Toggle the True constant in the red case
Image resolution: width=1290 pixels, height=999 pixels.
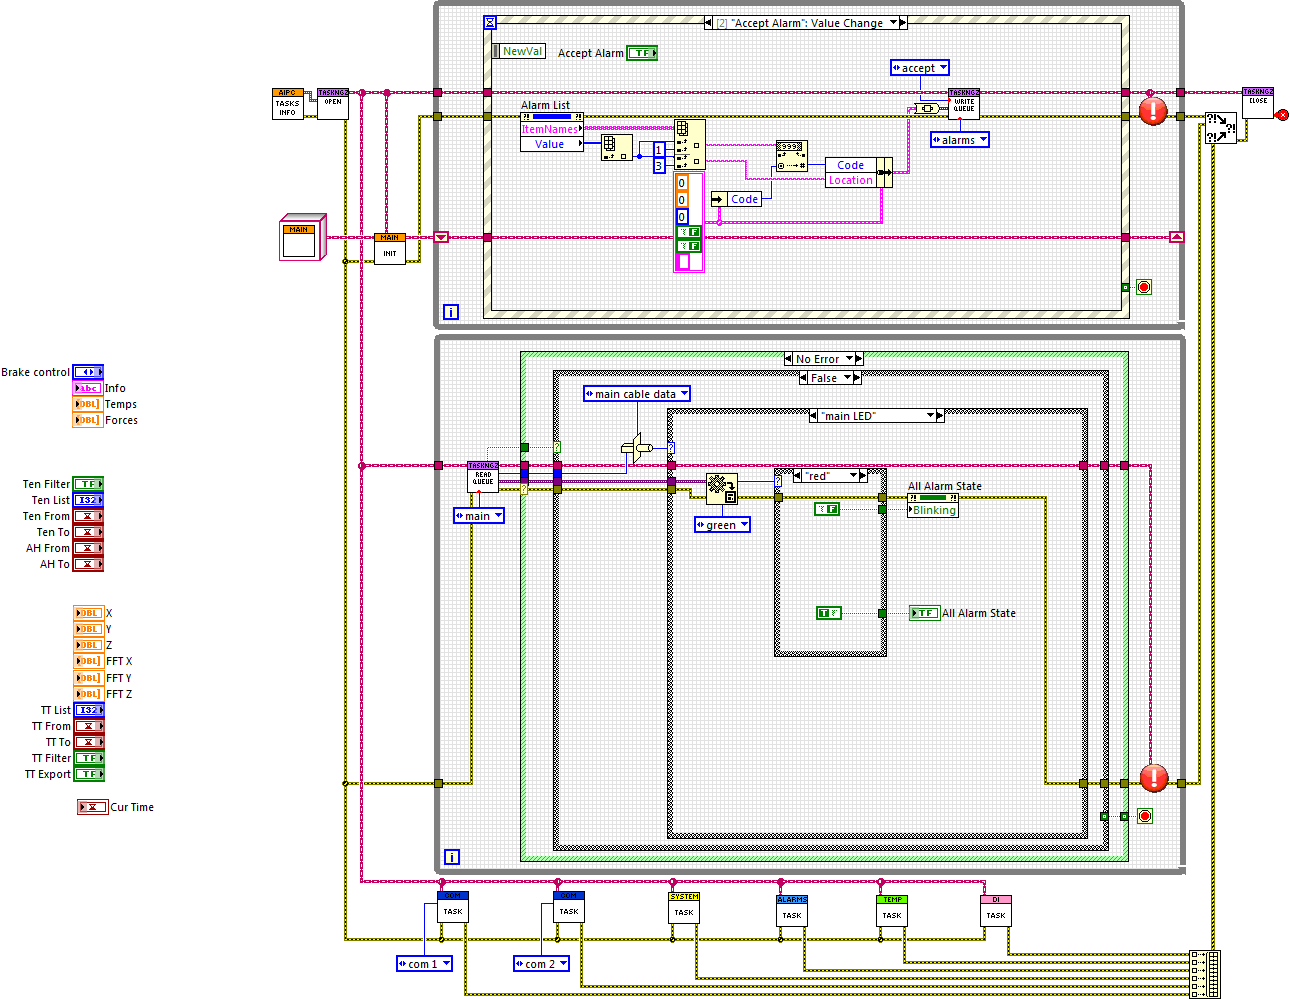pos(829,613)
